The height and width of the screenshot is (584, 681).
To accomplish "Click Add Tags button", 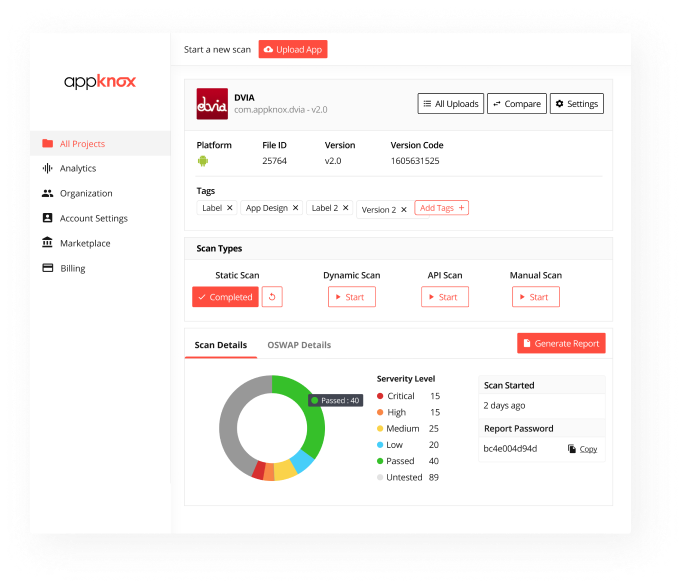I will [442, 208].
